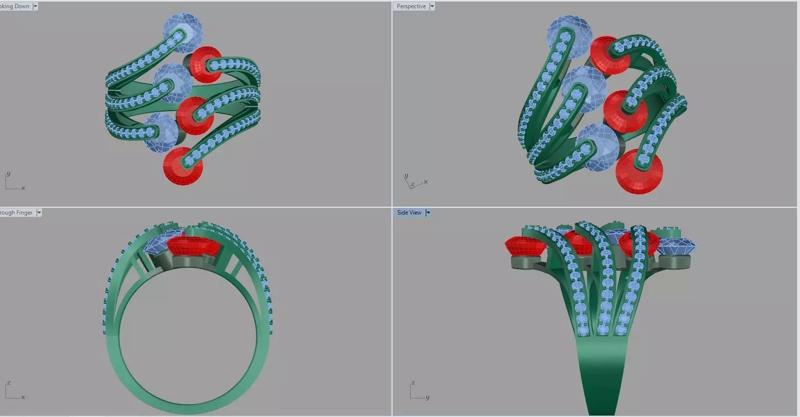Pick the red gem in Through Finger view
The image size is (800, 417).
point(194,246)
